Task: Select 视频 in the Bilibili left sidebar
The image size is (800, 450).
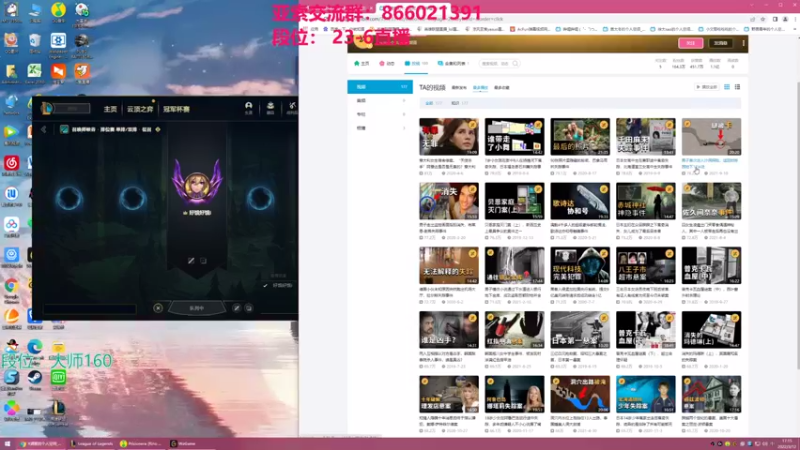Action: tap(380, 87)
